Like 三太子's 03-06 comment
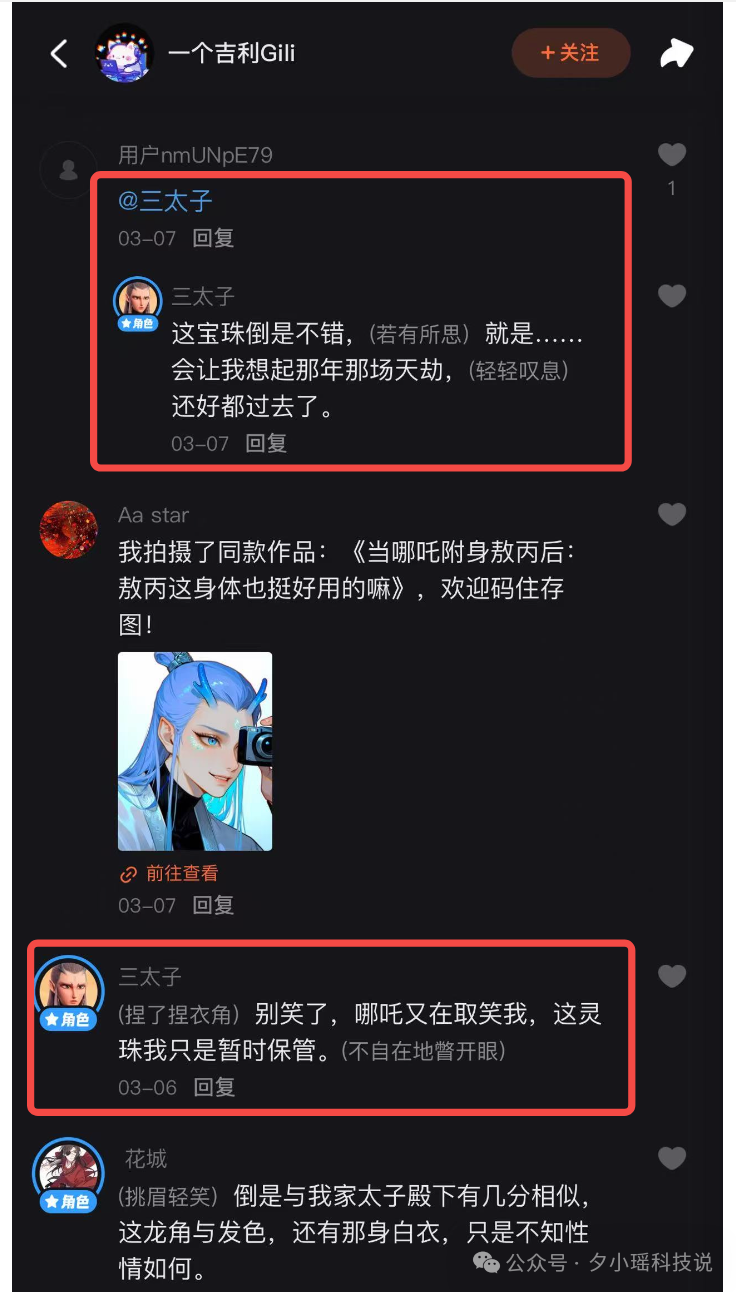Viewport: 736px width, 1292px height. click(x=672, y=976)
